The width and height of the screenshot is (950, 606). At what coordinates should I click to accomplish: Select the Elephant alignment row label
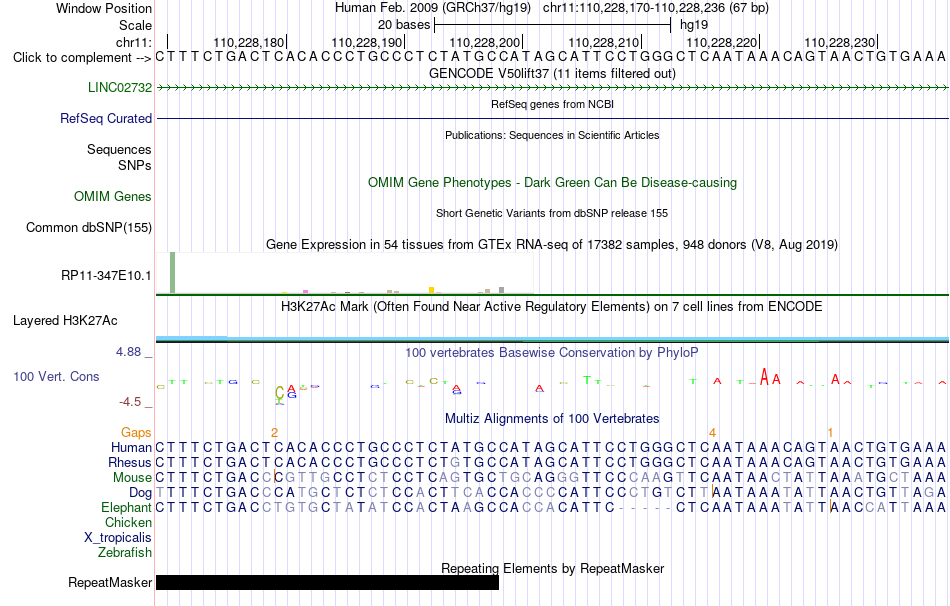pos(127,507)
